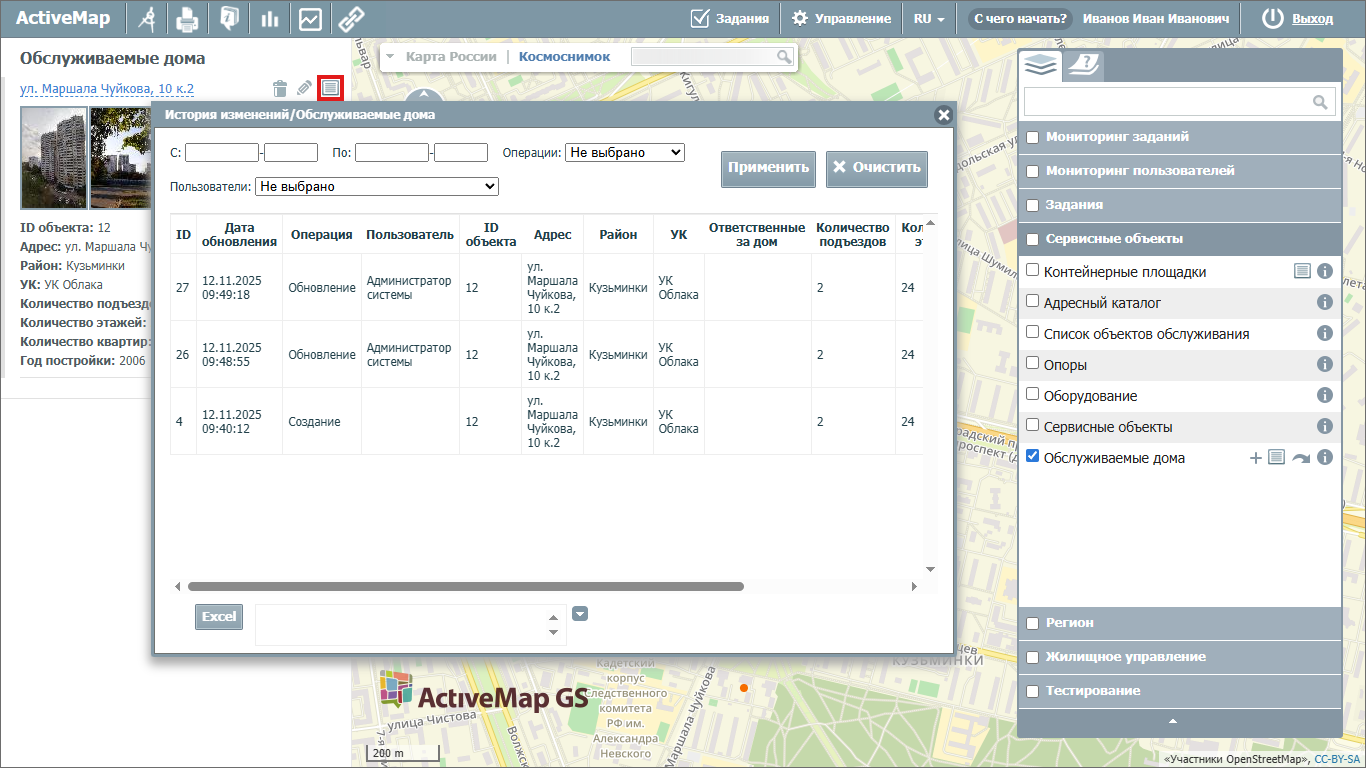
Task: Click the horizontal scrollbar of history table
Action: (x=465, y=587)
